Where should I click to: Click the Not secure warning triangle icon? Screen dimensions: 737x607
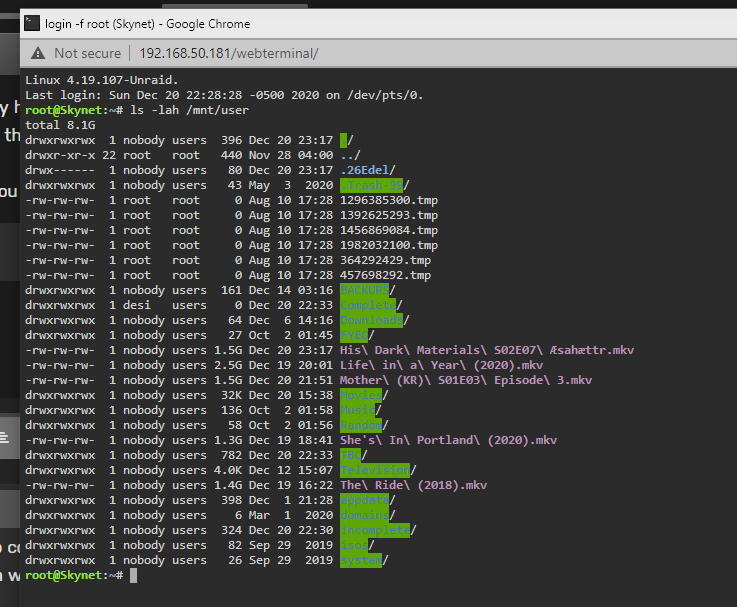[38, 53]
